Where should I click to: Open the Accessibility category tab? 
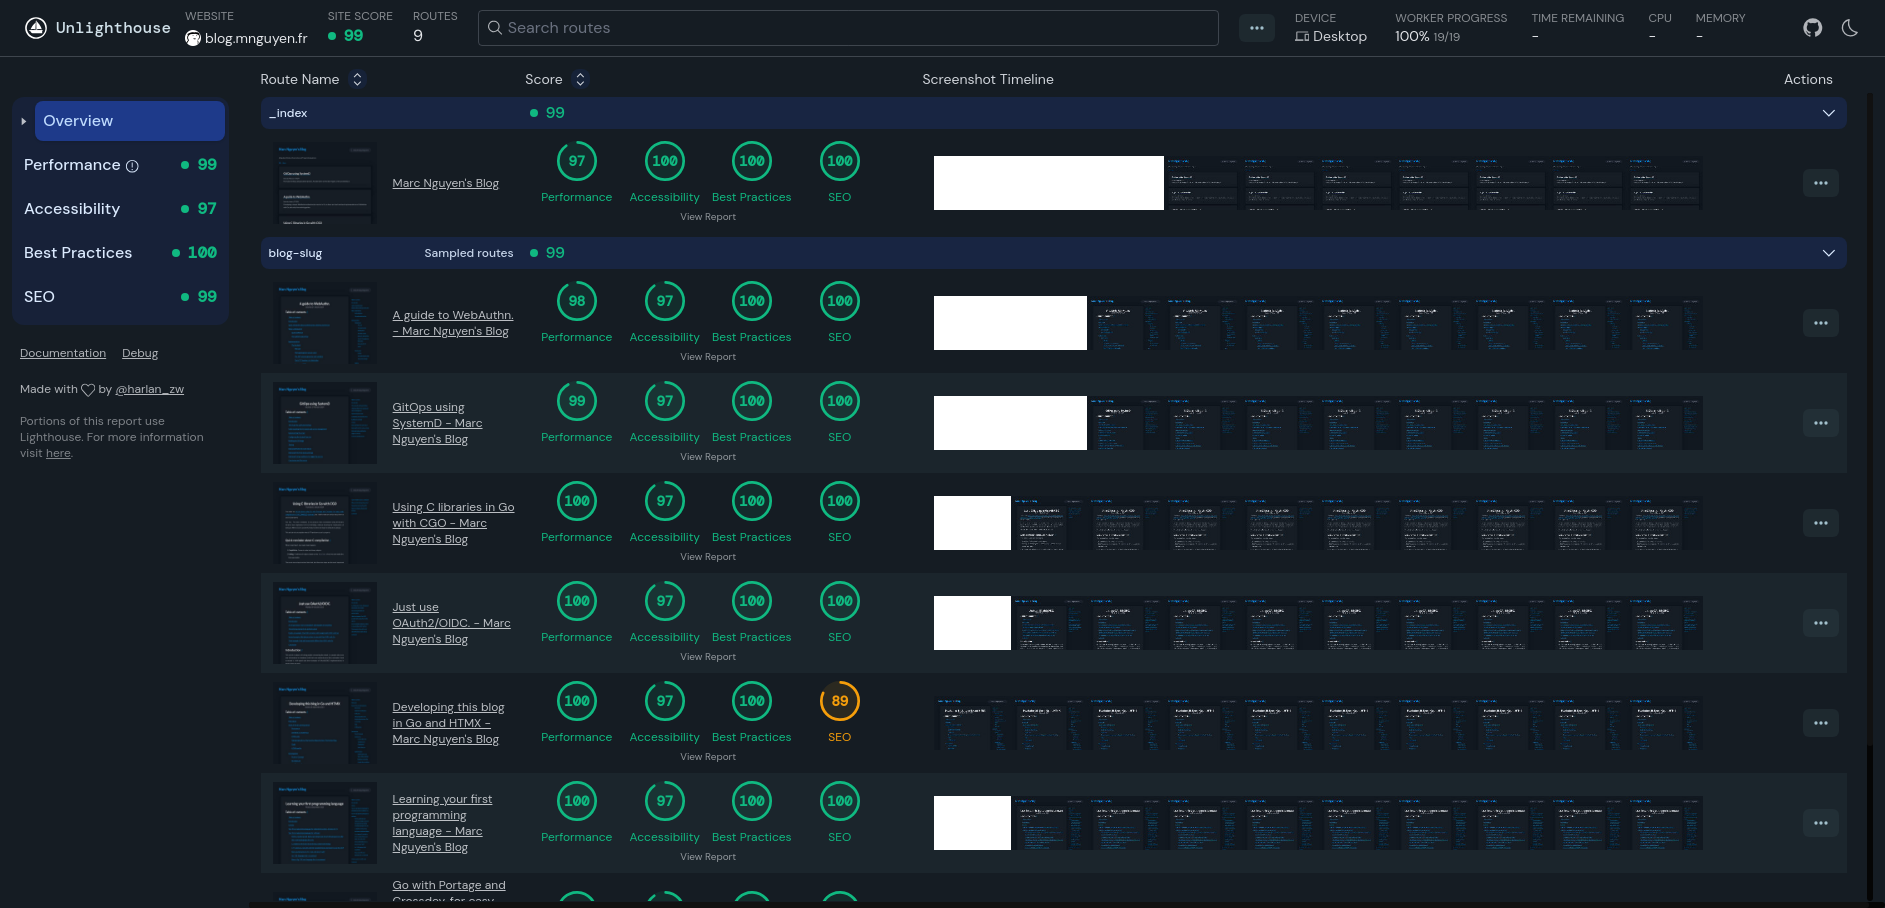[x=120, y=209]
